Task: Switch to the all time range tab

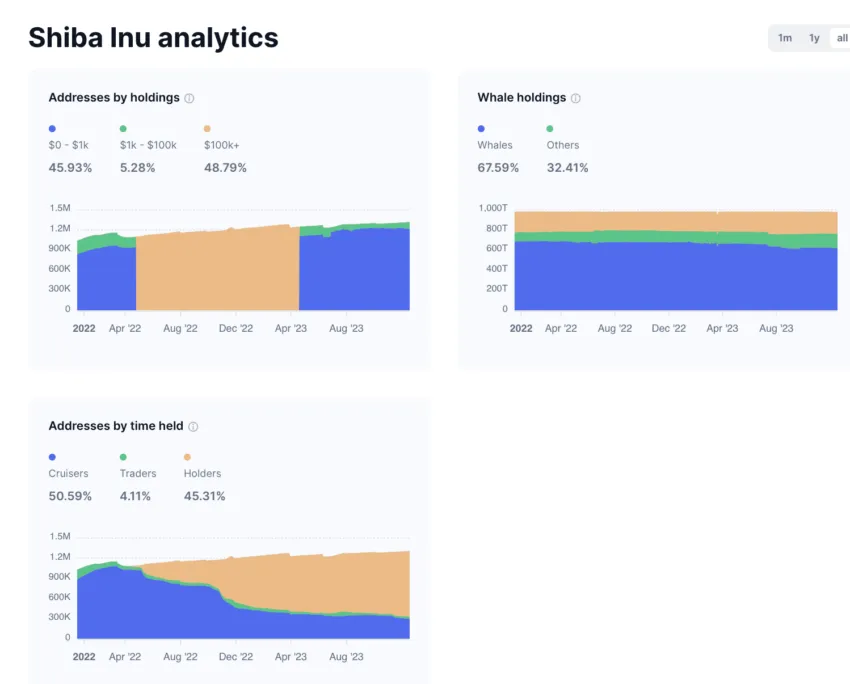Action: click(841, 38)
